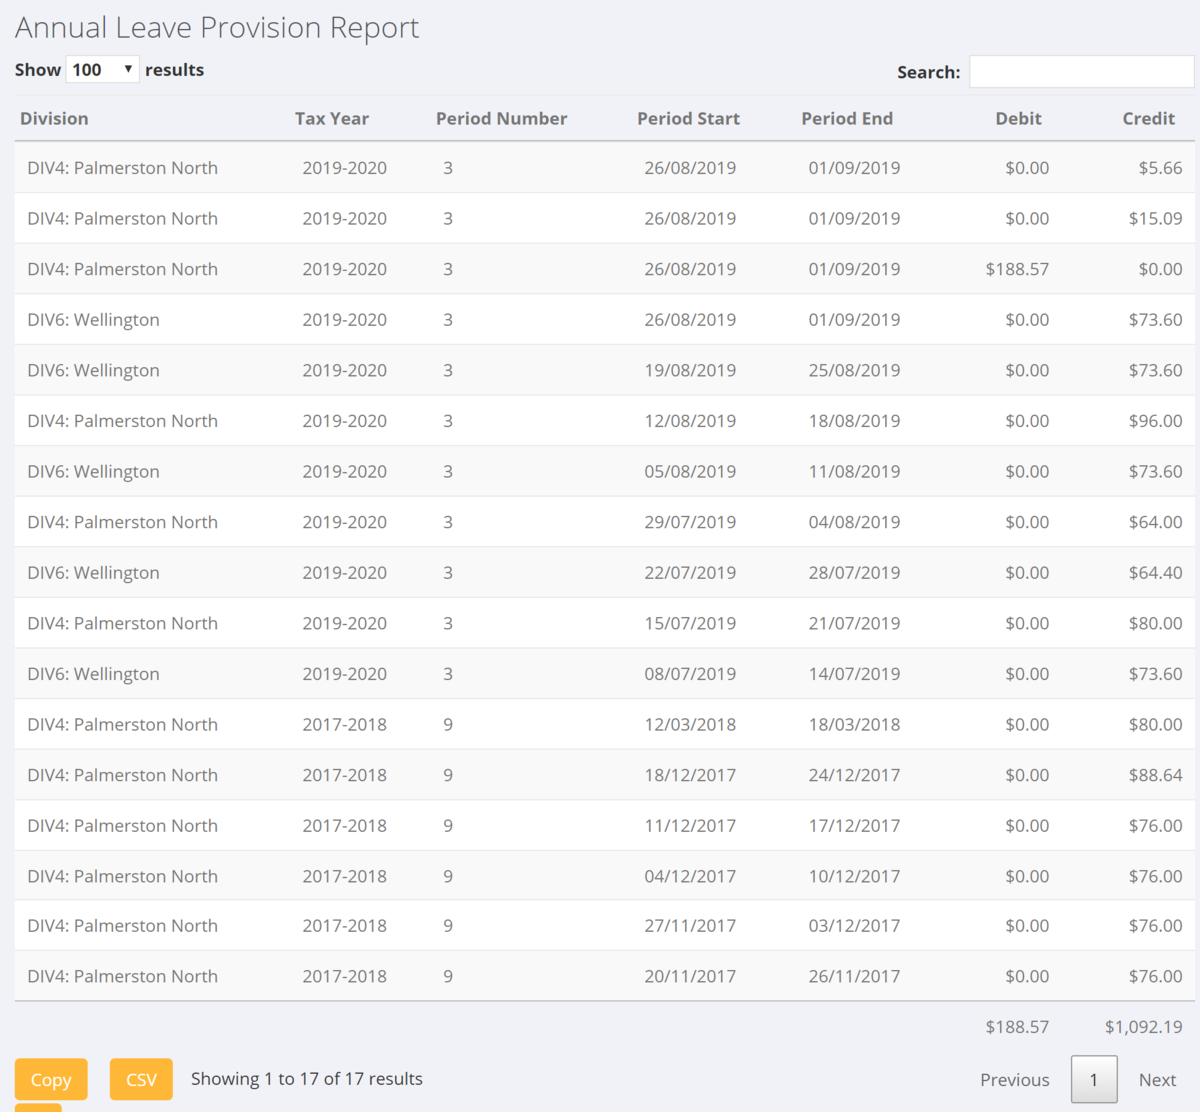Click the Copy button
This screenshot has height=1112, width=1200.
tap(51, 1079)
